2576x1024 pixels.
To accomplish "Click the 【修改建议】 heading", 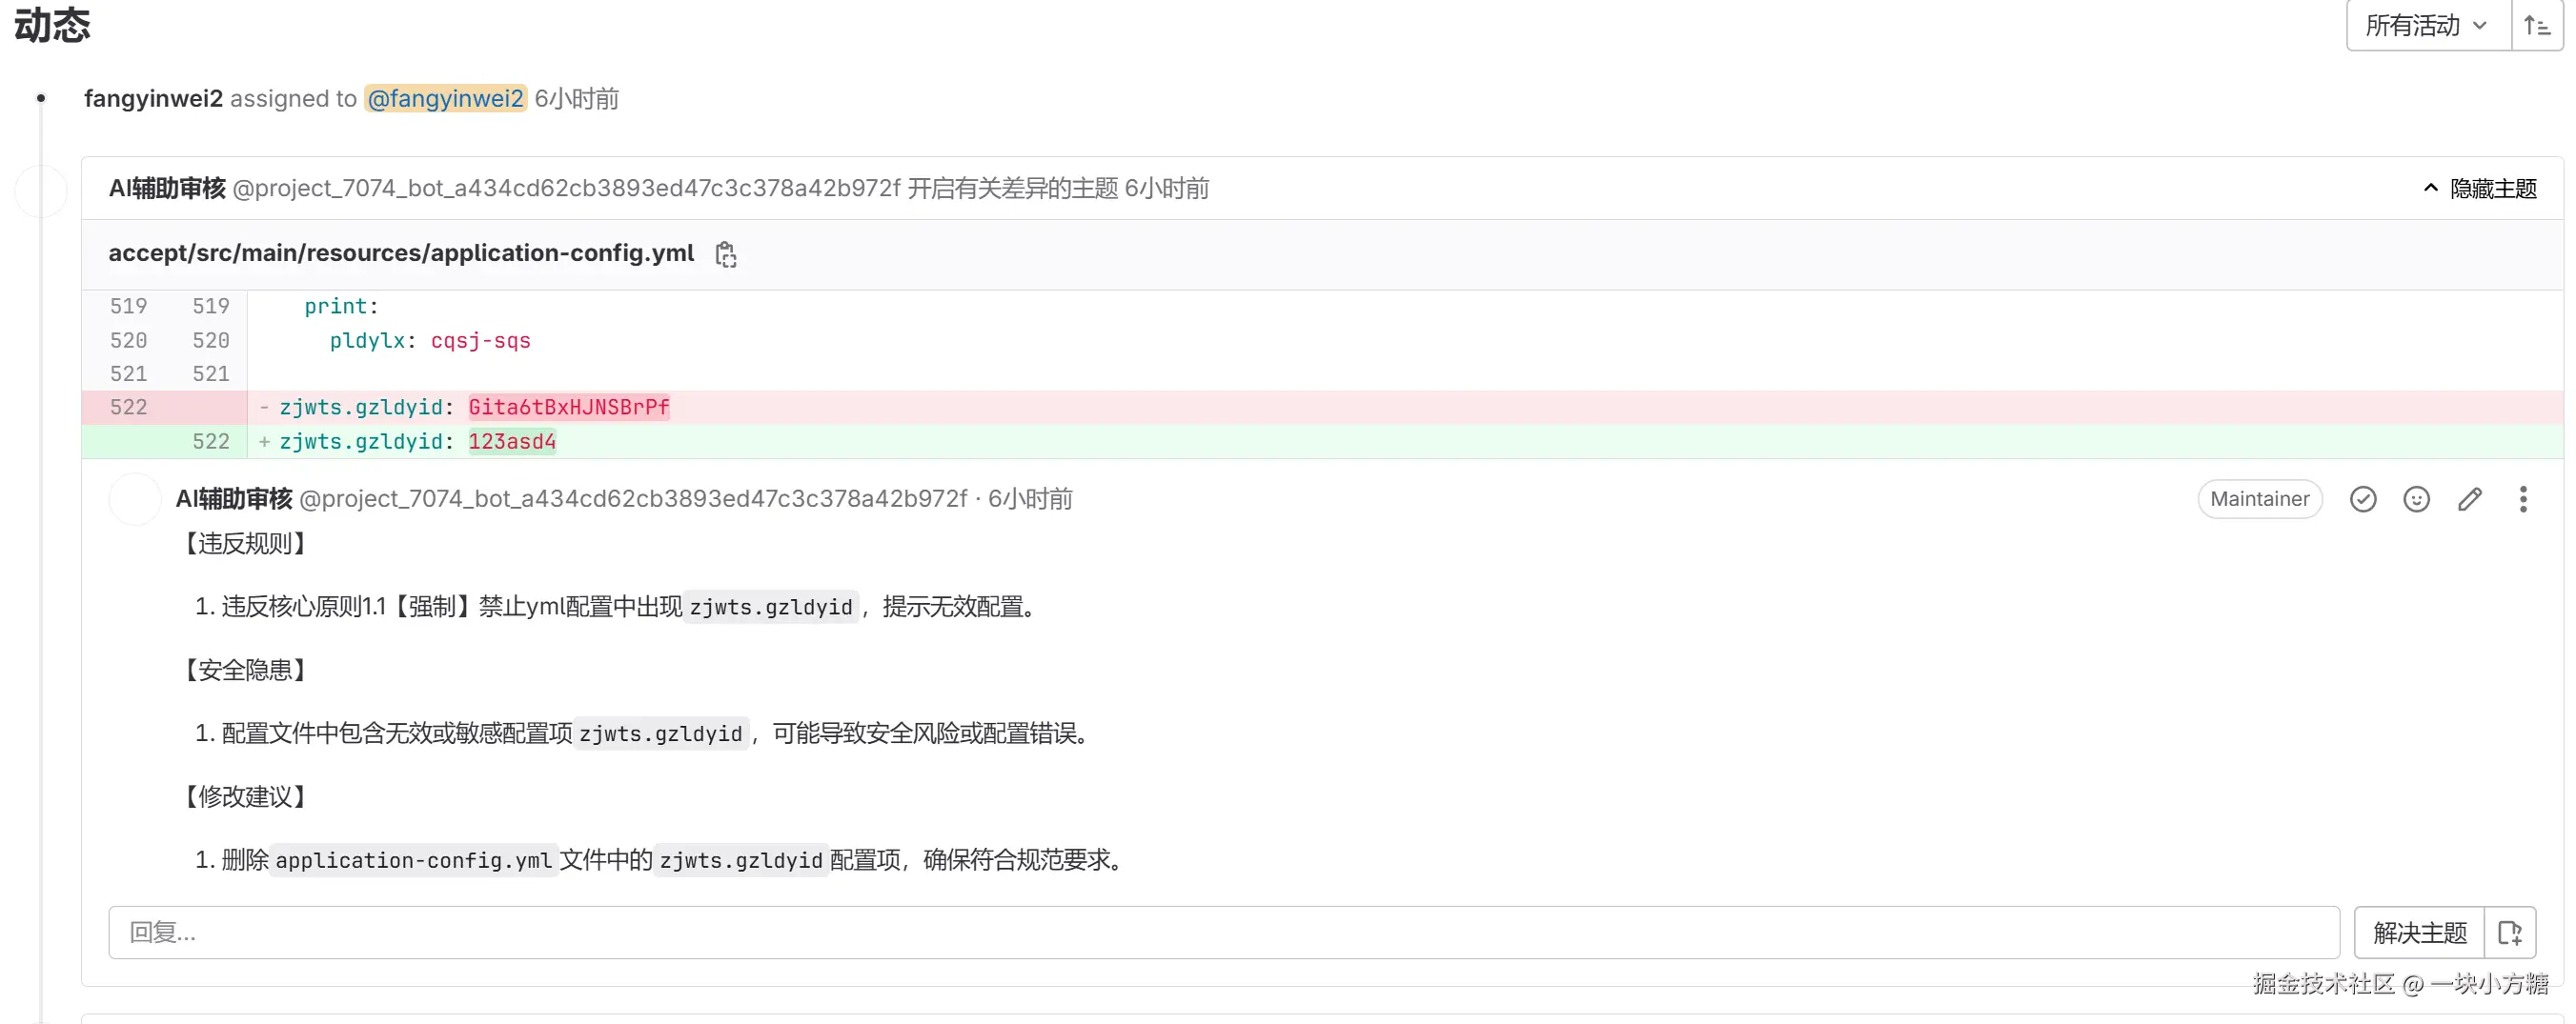I will pyautogui.click(x=245, y=796).
